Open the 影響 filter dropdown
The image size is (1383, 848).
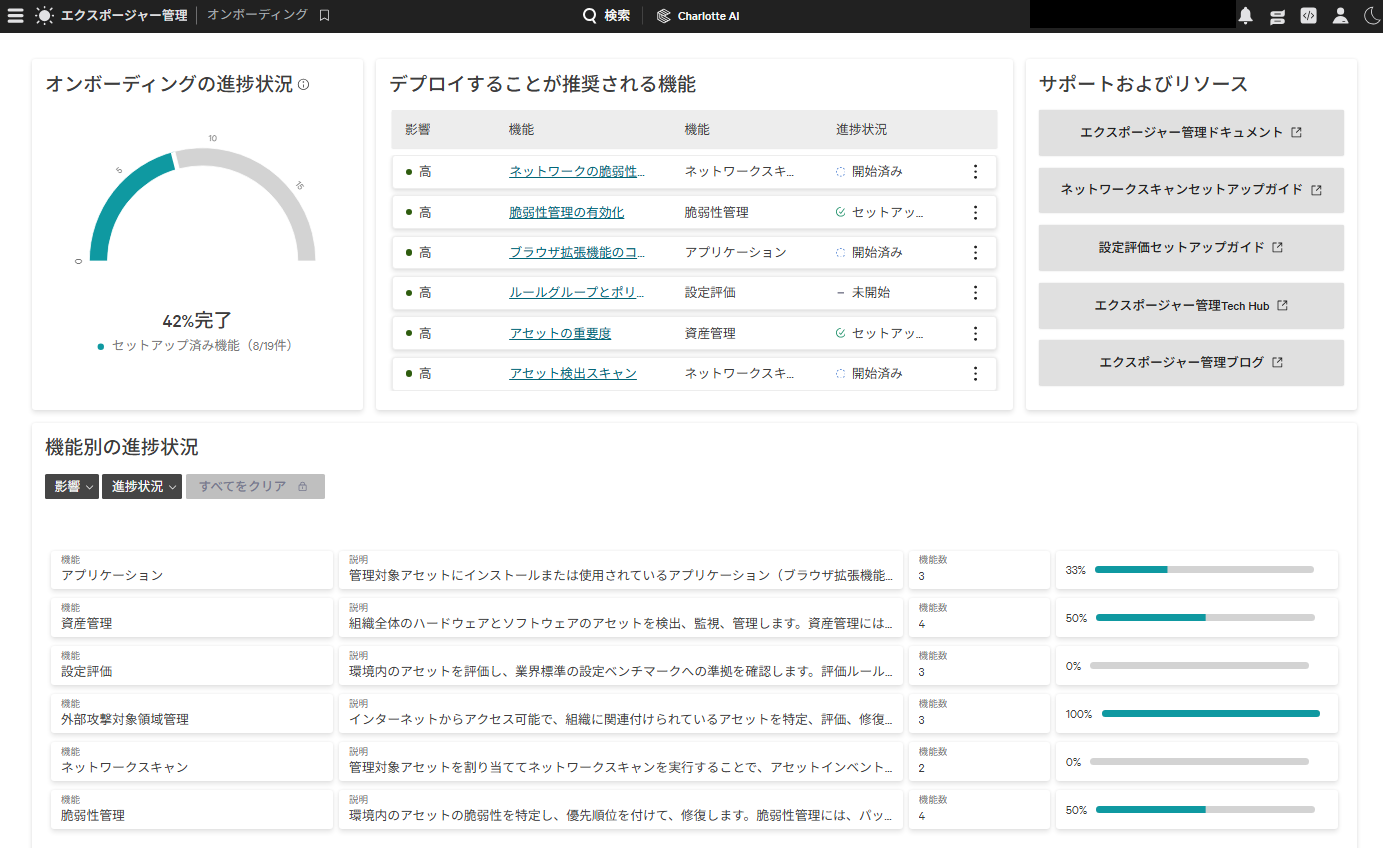tap(71, 486)
